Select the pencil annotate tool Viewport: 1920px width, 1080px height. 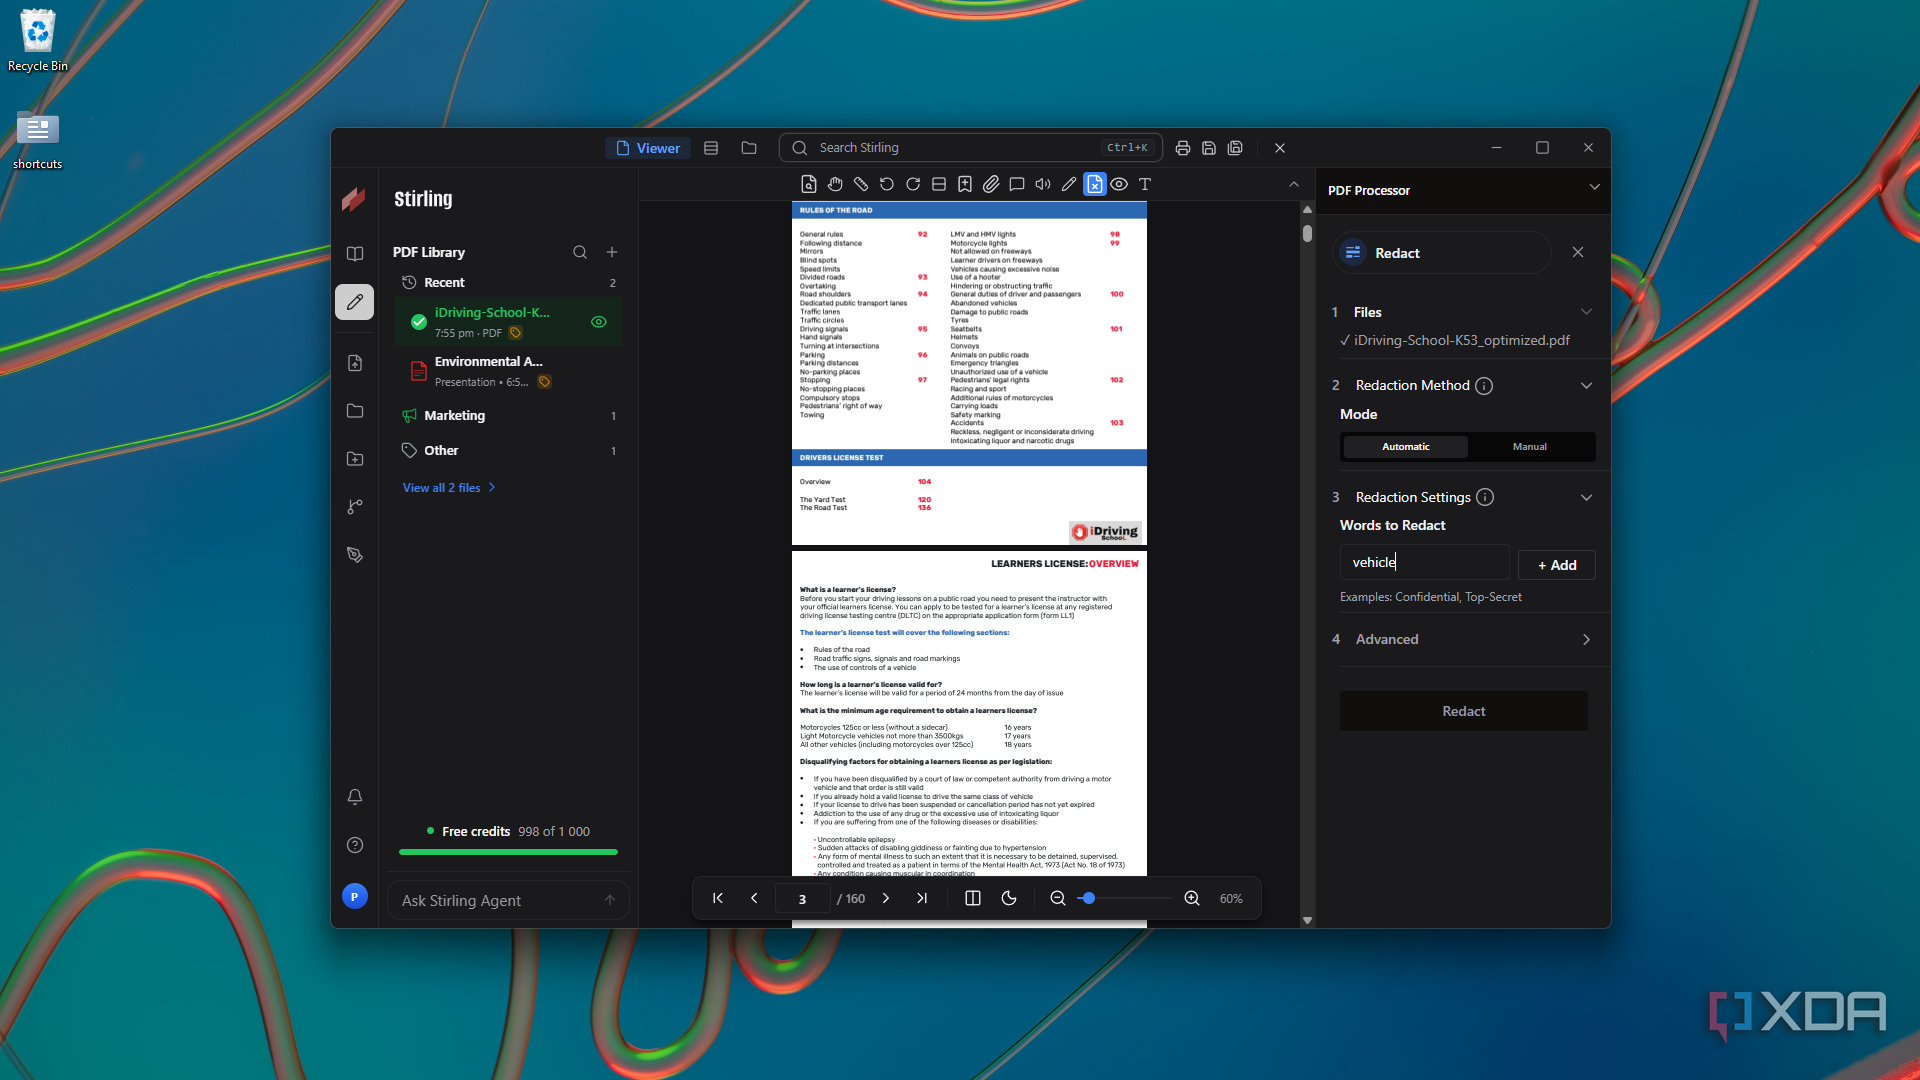1069,184
